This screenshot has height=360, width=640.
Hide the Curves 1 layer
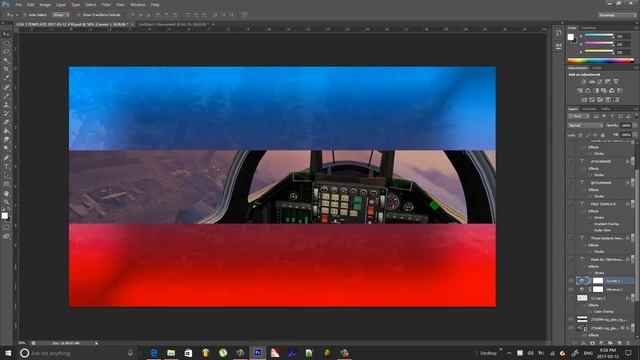pyautogui.click(x=571, y=280)
